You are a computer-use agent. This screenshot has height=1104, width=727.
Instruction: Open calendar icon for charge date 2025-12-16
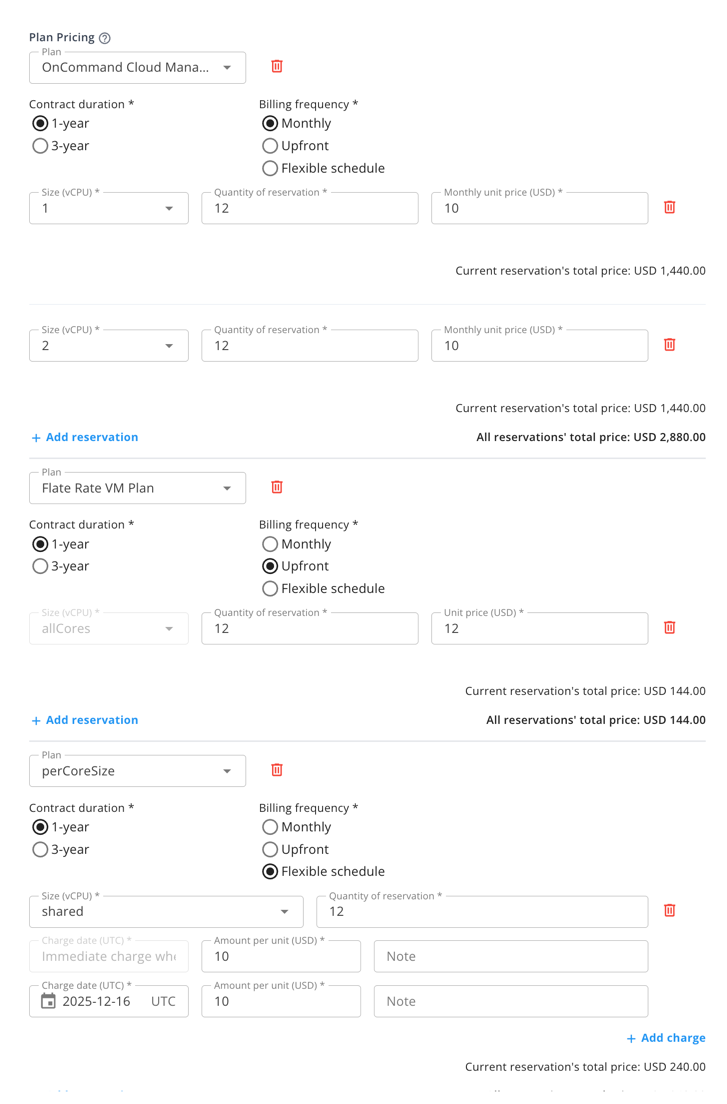48,1001
